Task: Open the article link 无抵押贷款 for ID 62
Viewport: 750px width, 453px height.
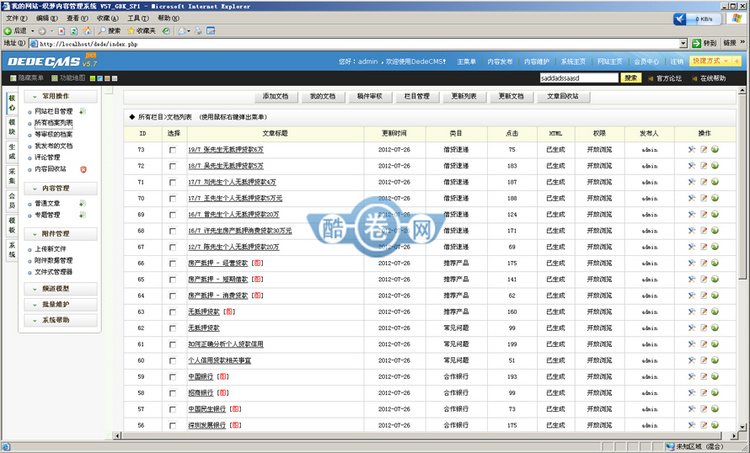Action: coord(203,328)
